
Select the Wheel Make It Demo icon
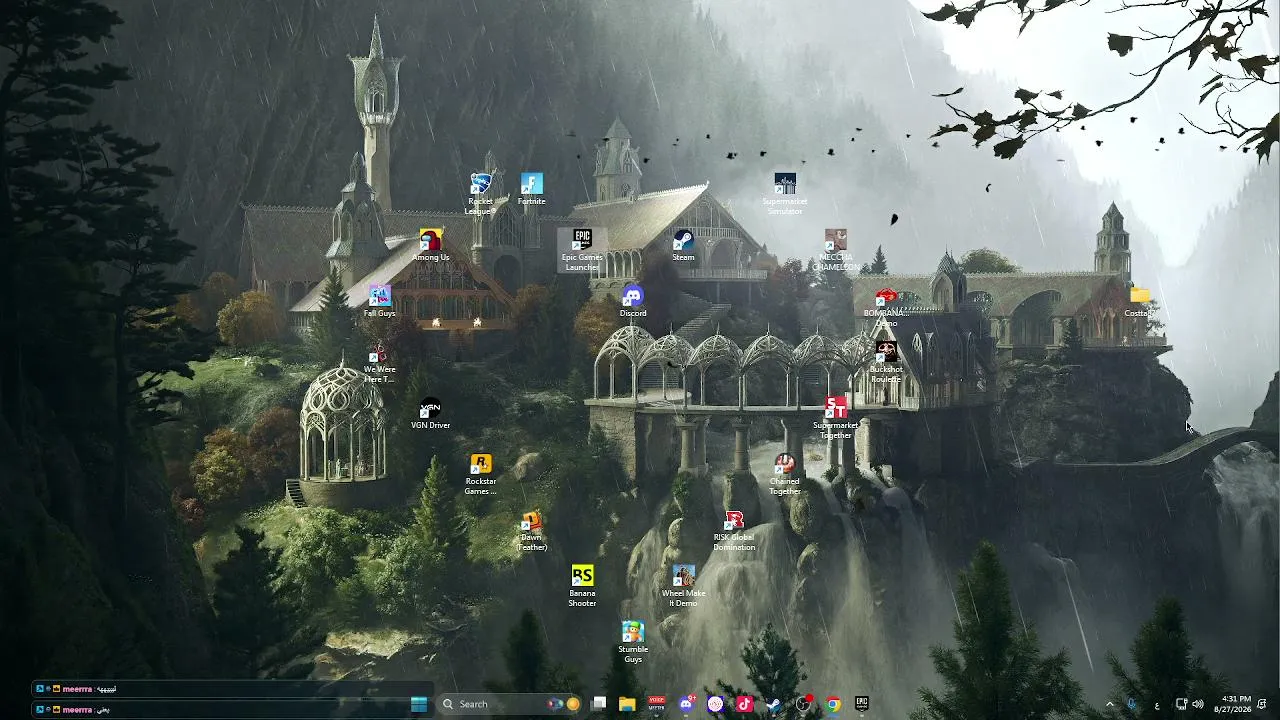[683, 585]
